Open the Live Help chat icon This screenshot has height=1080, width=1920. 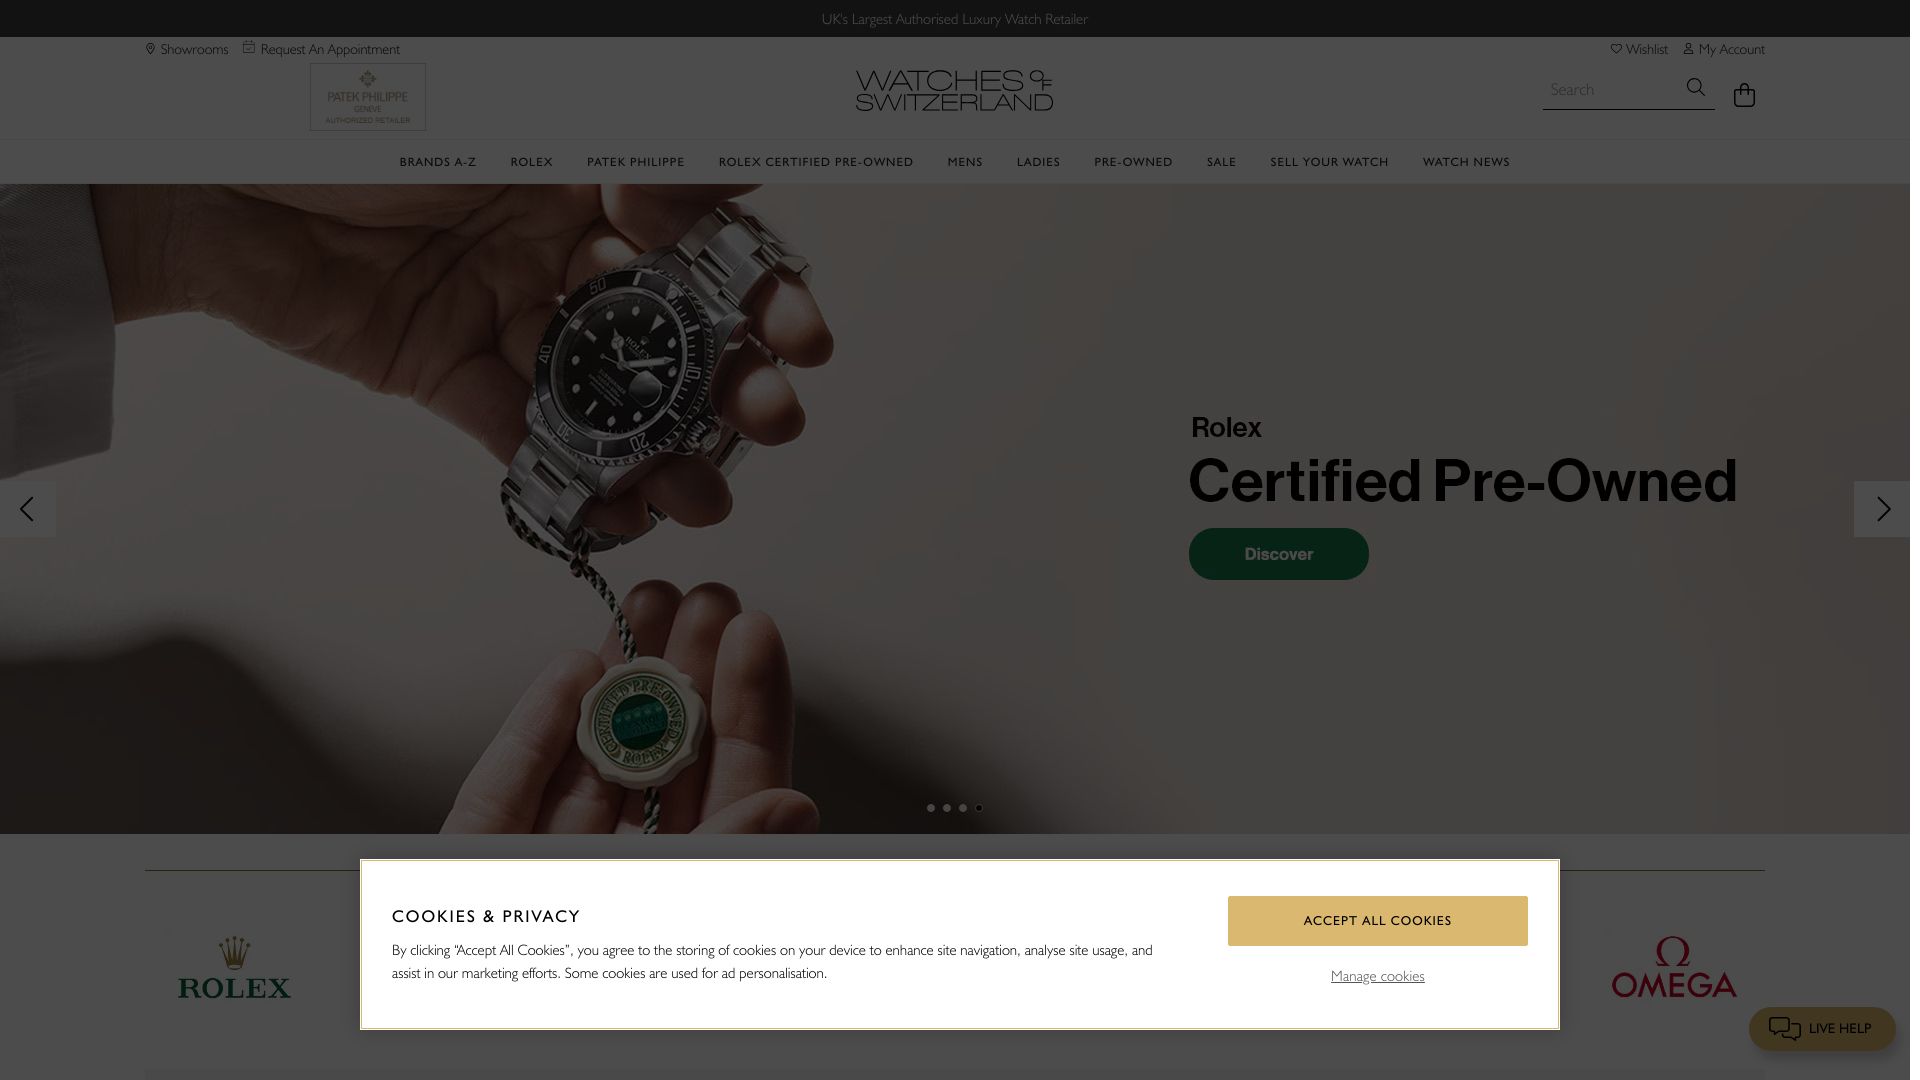(1784, 1028)
